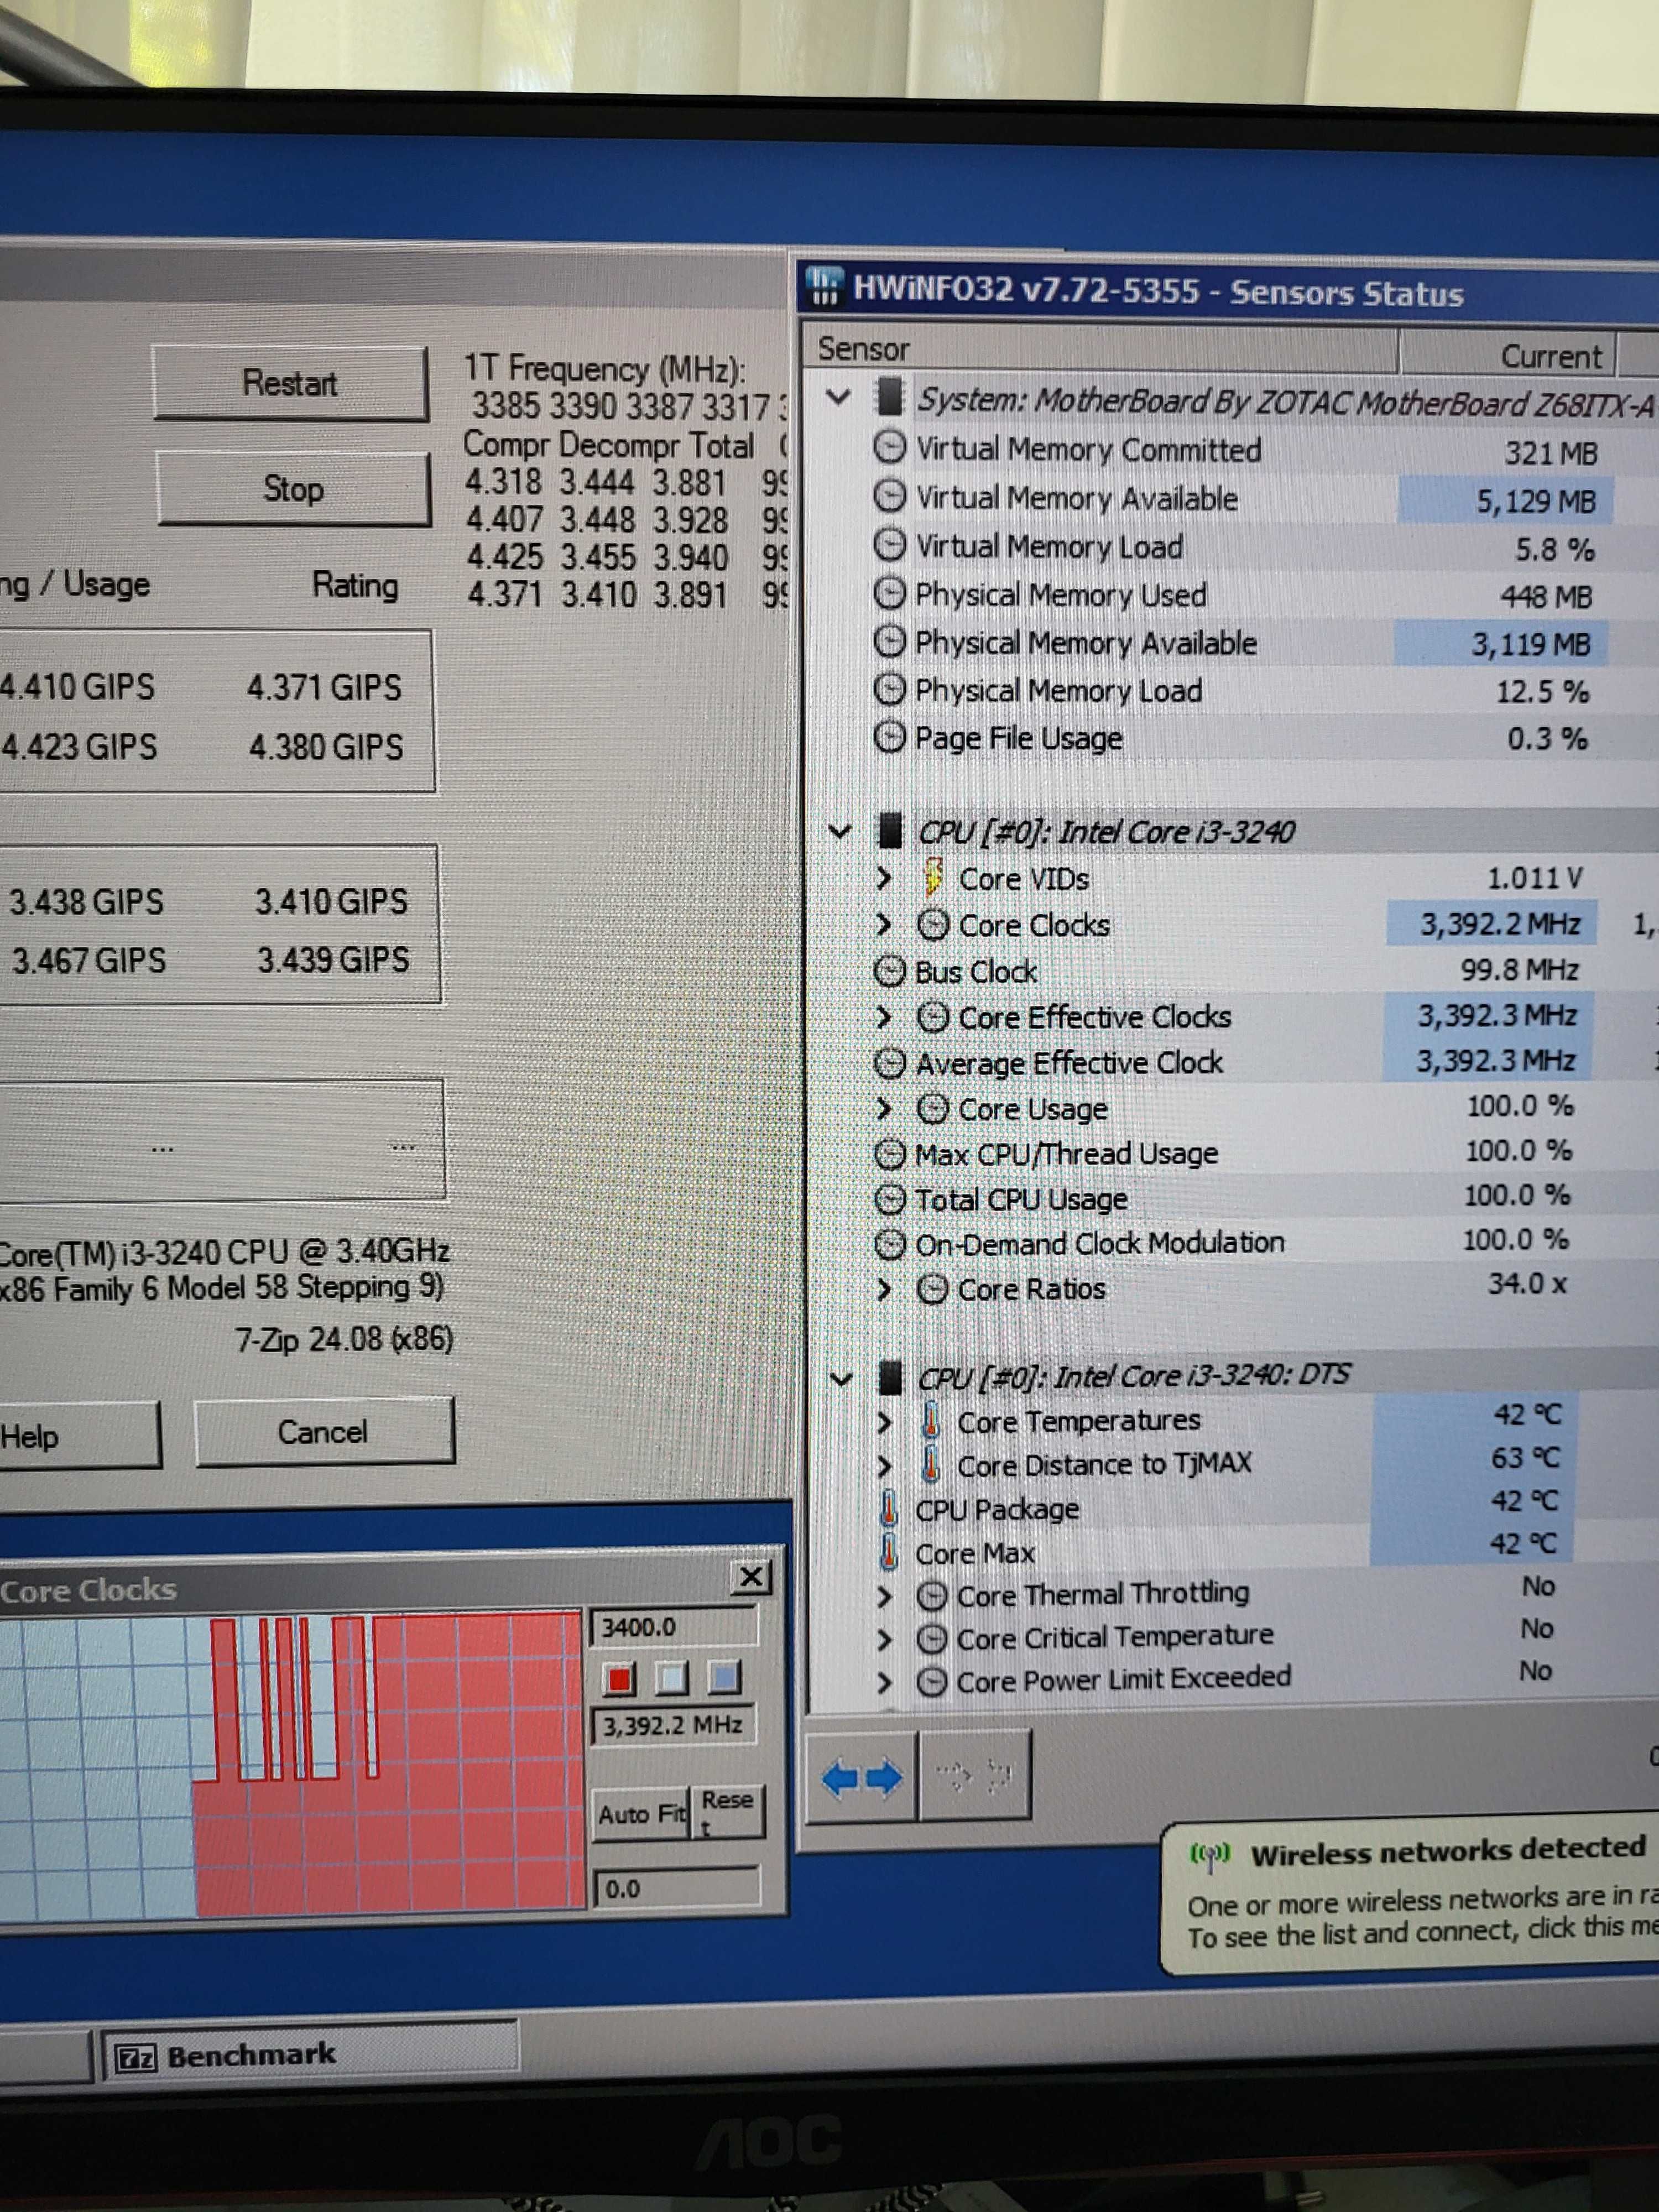Collapse the CPU [#0] Intel Core i3-3240 group
The width and height of the screenshot is (1659, 2212).
840,831
